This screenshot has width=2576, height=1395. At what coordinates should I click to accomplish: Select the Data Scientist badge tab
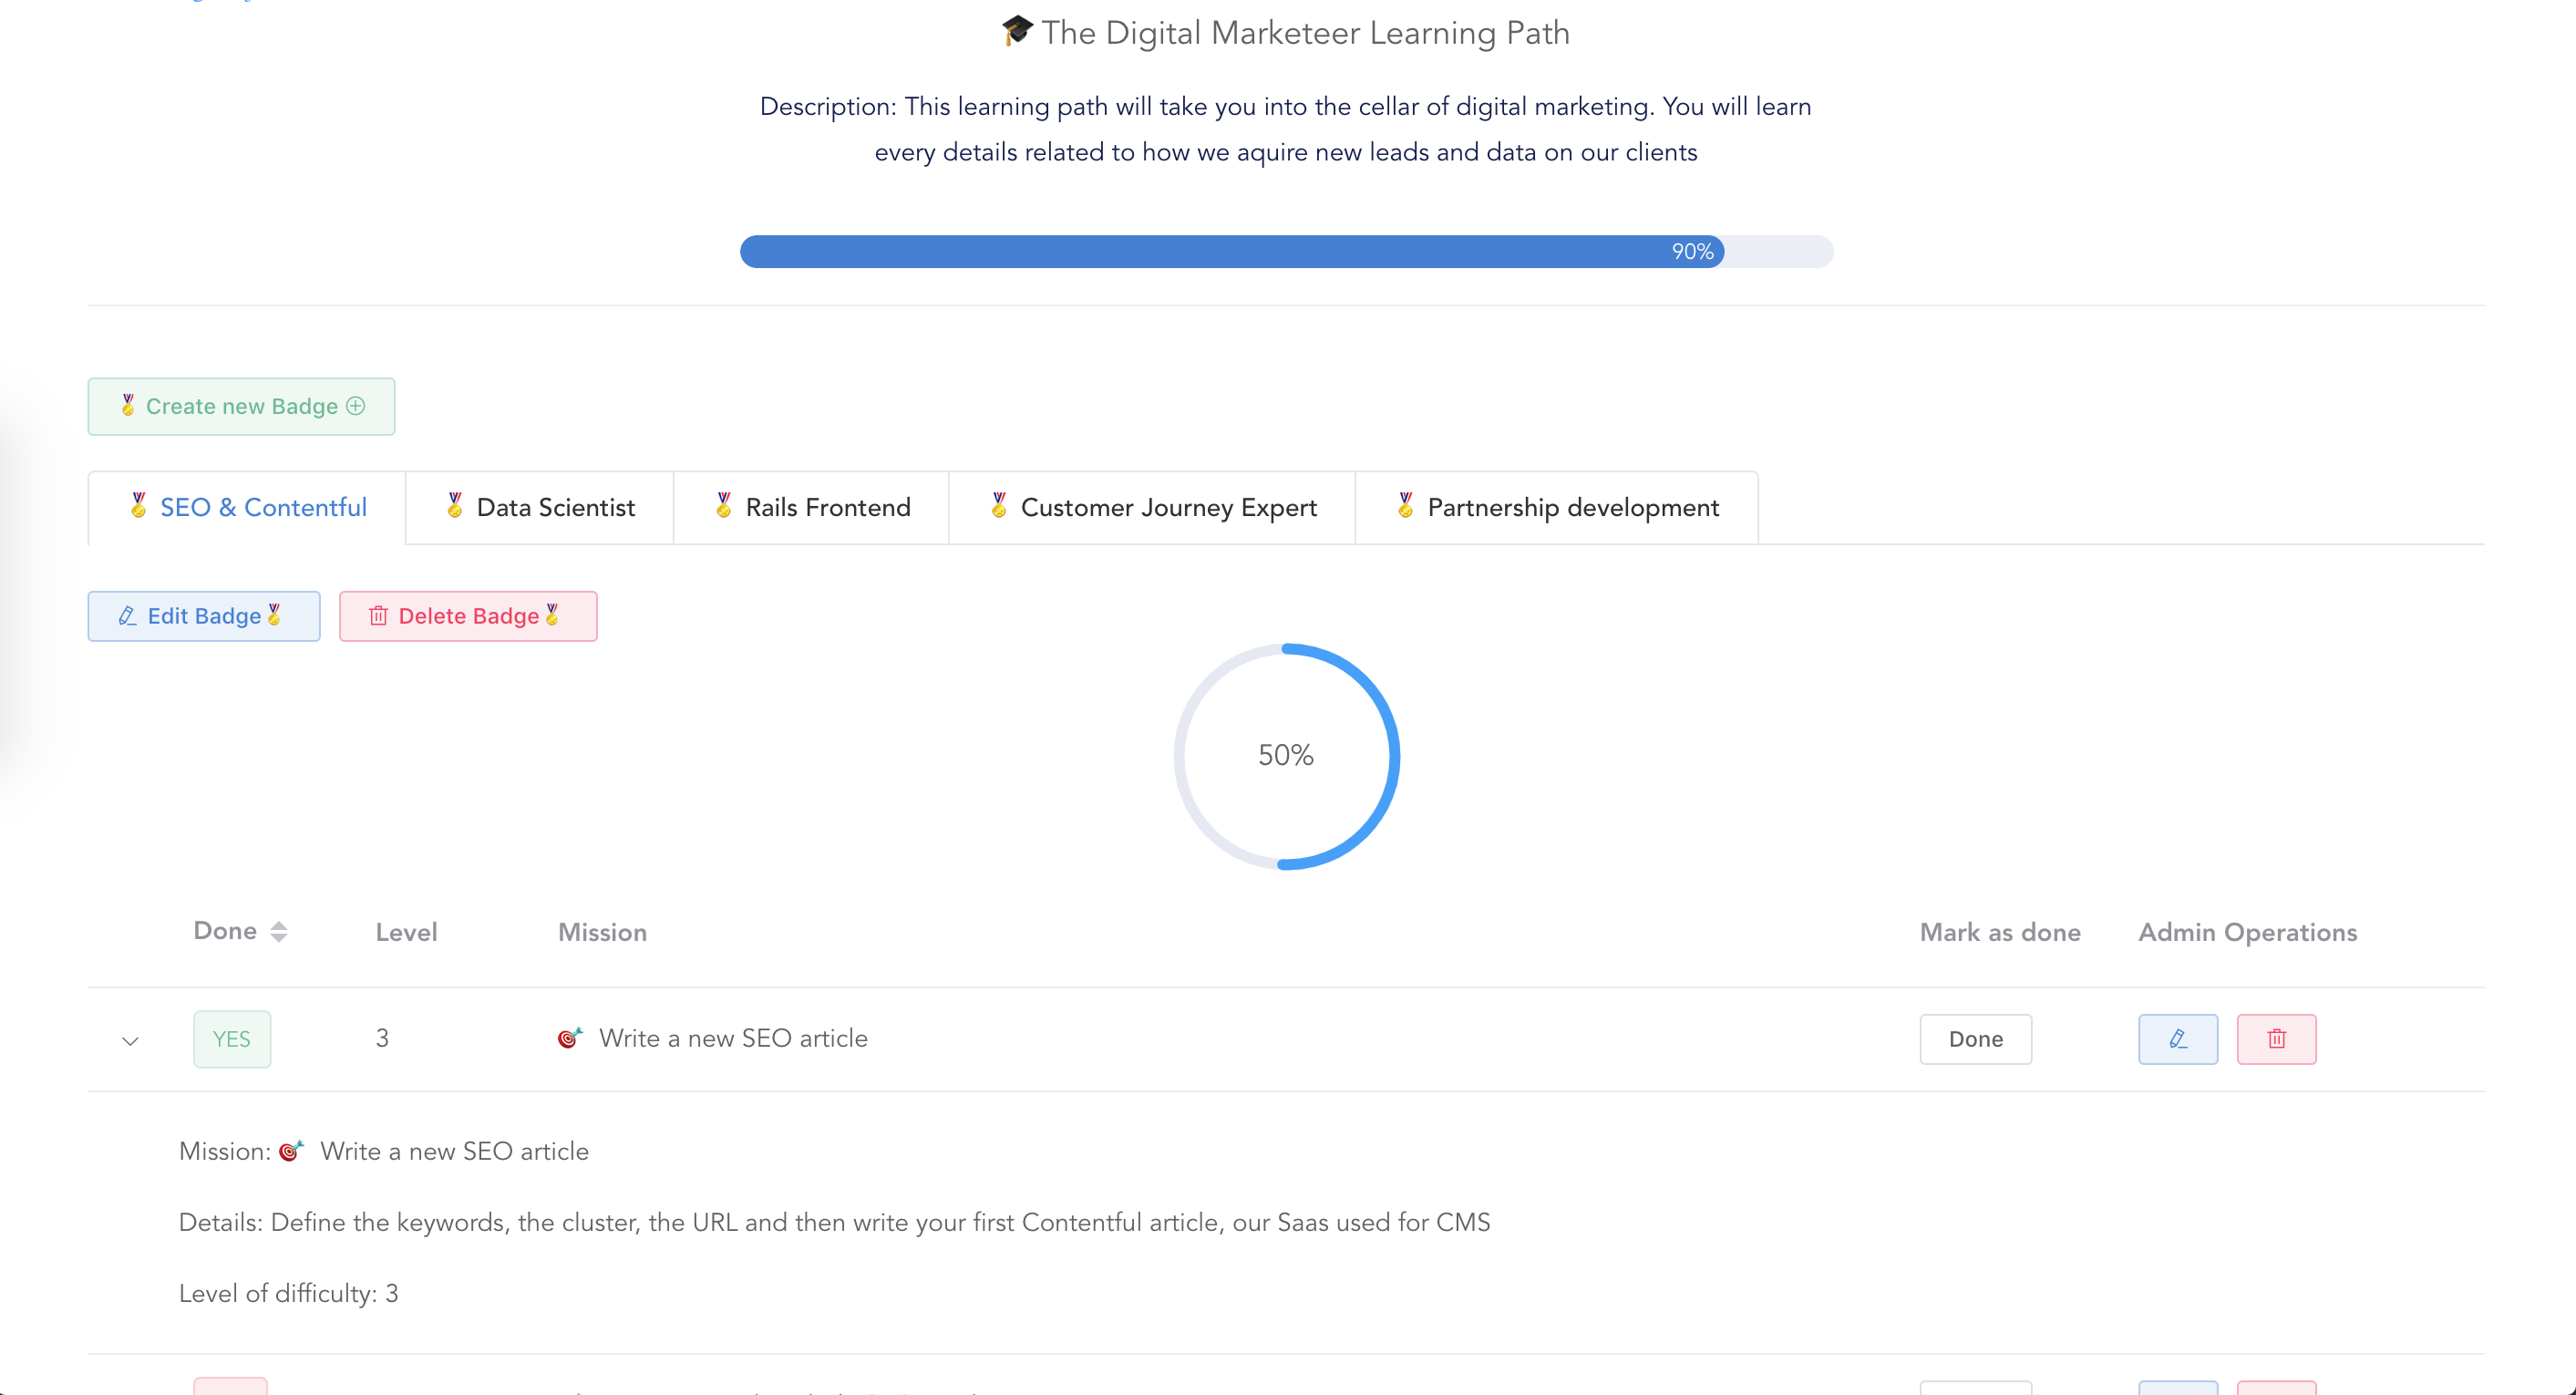tap(540, 507)
